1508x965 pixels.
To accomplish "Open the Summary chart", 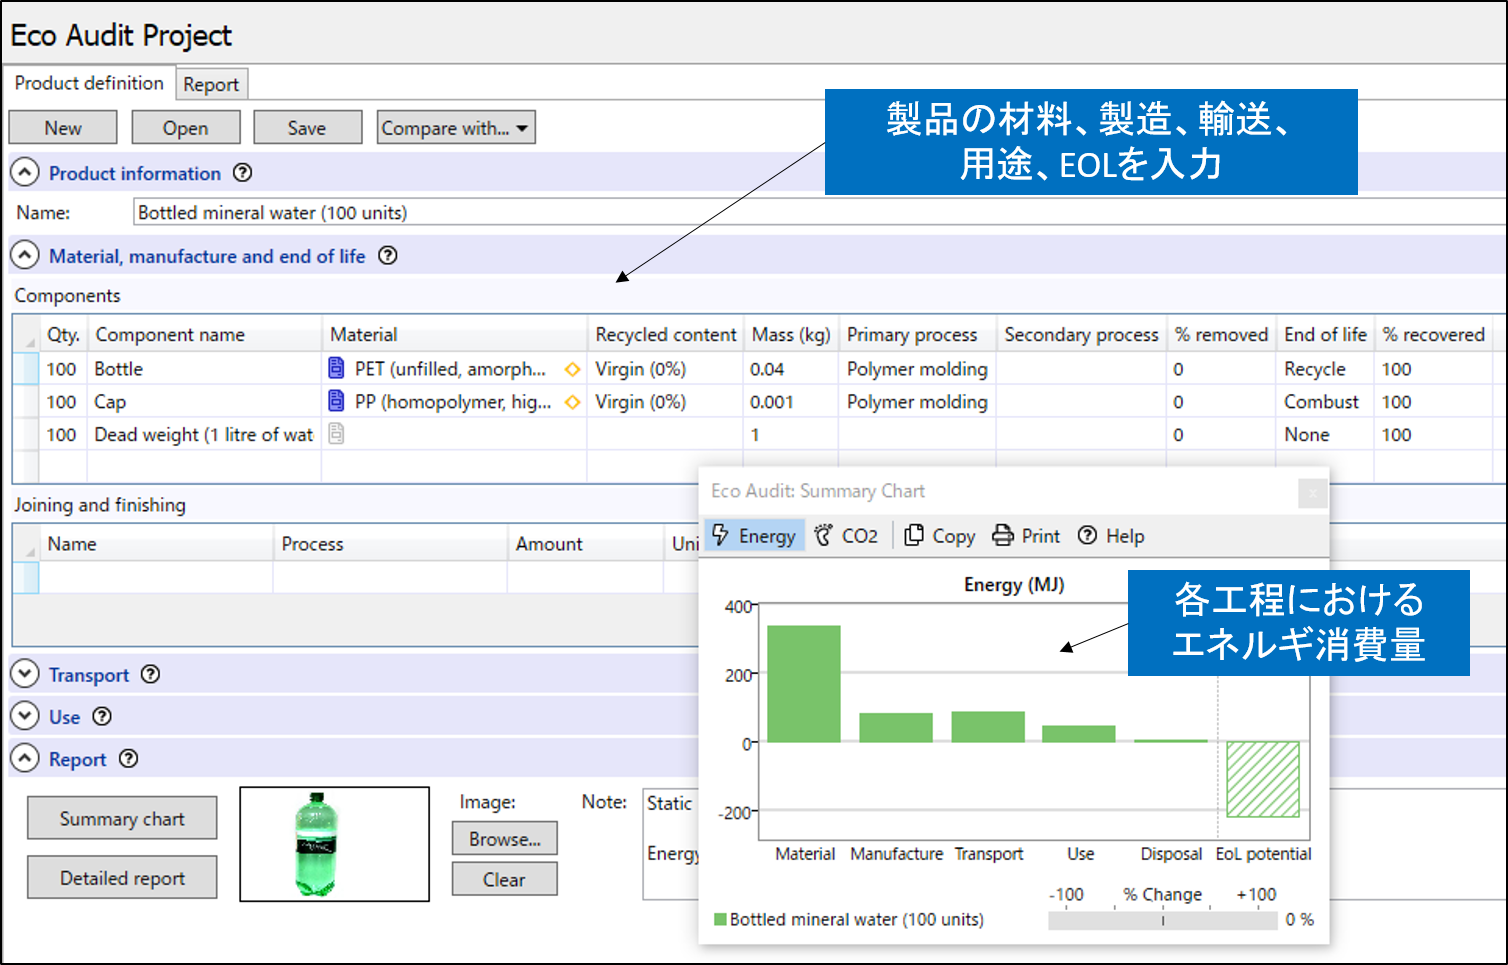I will coord(122,818).
